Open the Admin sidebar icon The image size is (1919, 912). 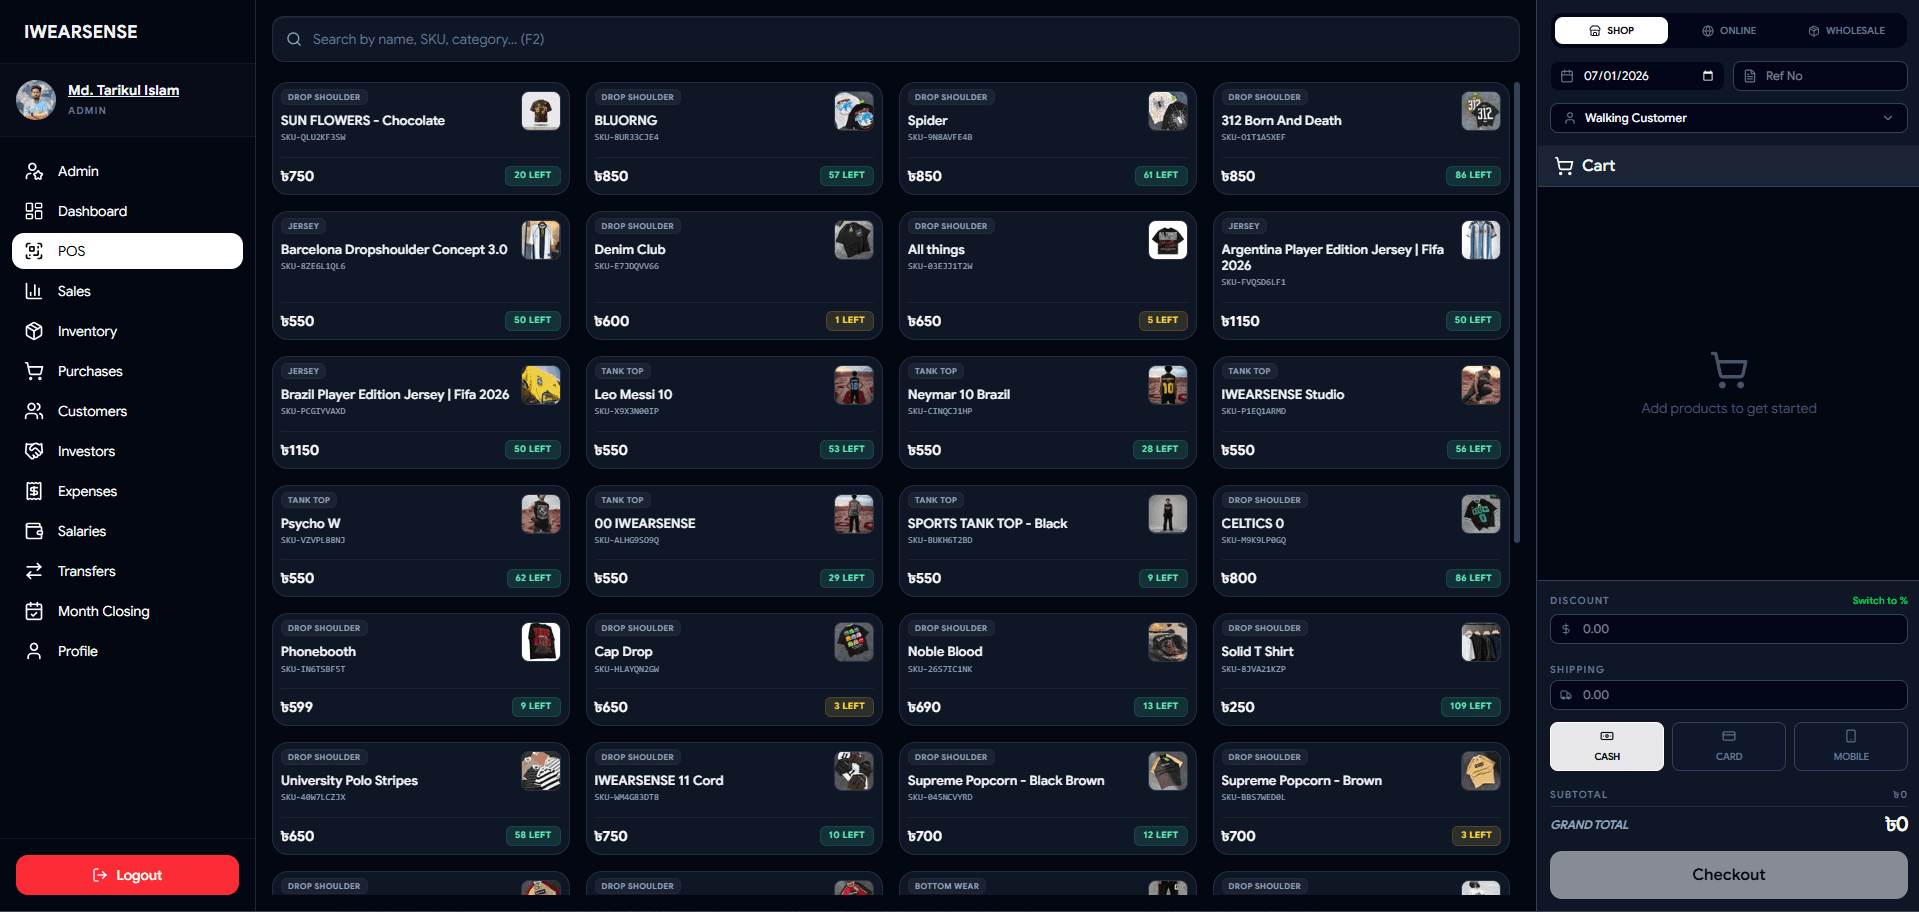(x=34, y=171)
